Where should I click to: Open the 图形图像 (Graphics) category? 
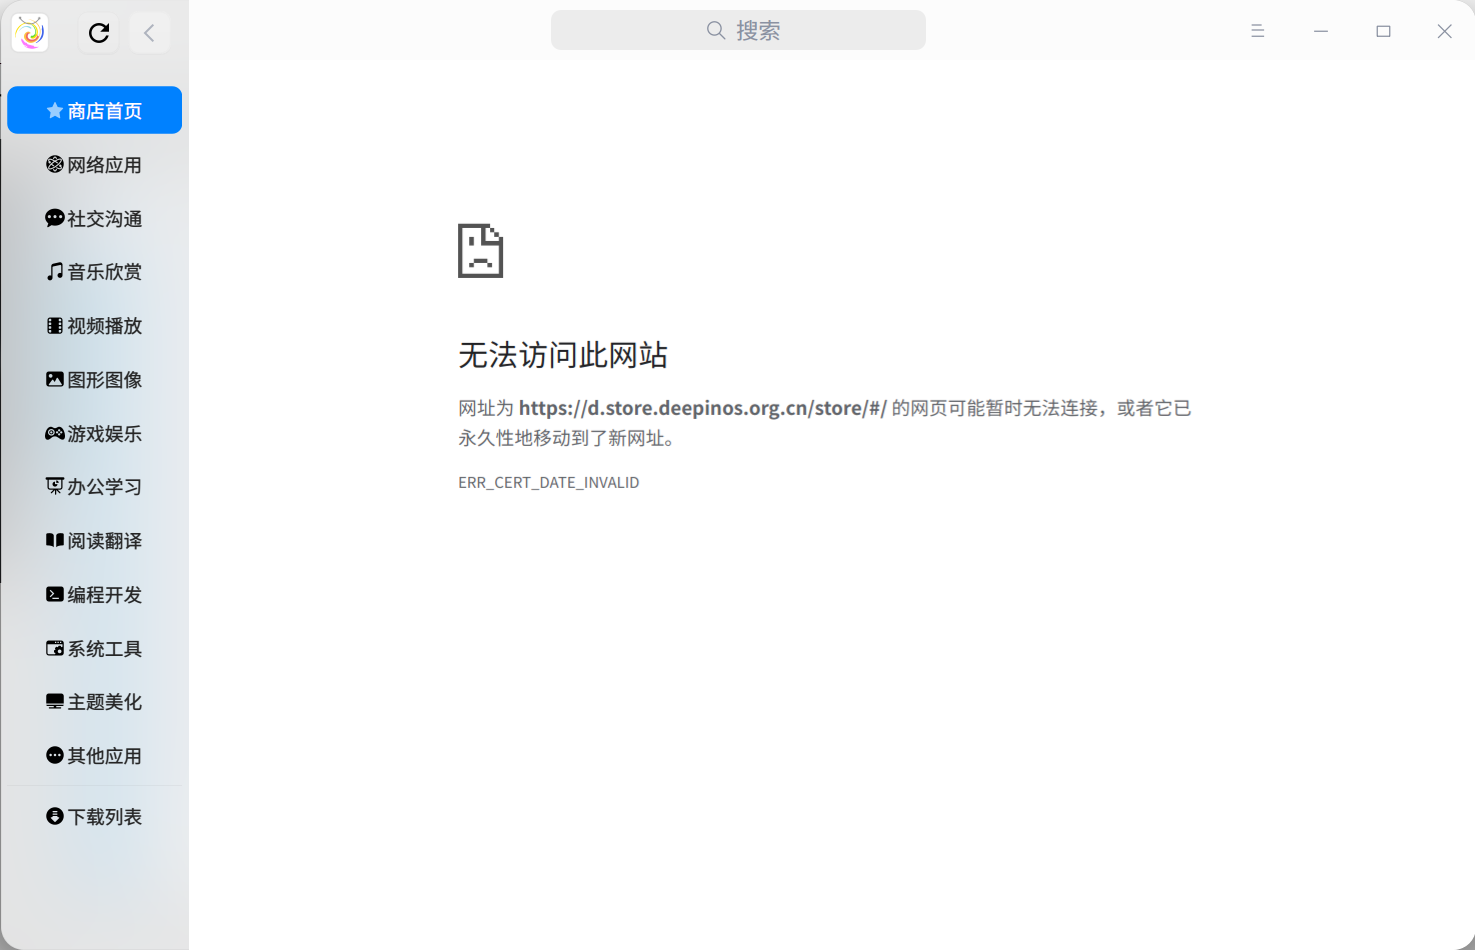point(94,379)
